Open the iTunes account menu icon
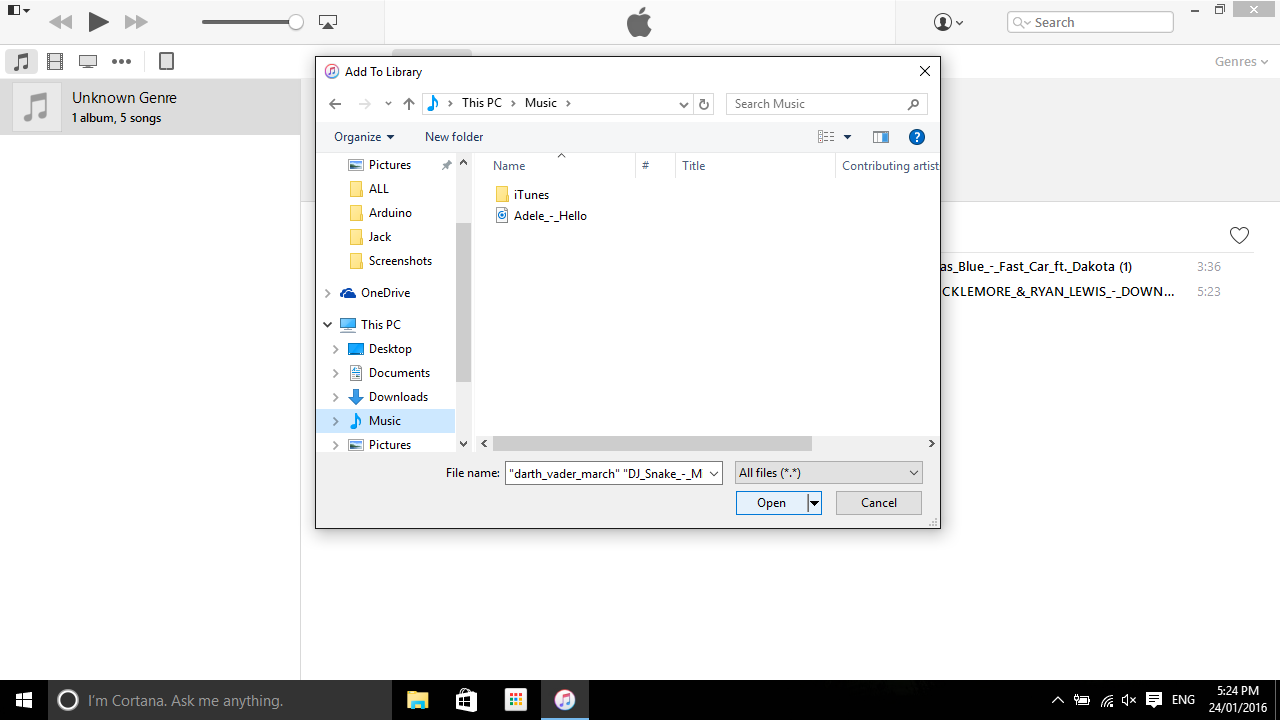 point(948,22)
